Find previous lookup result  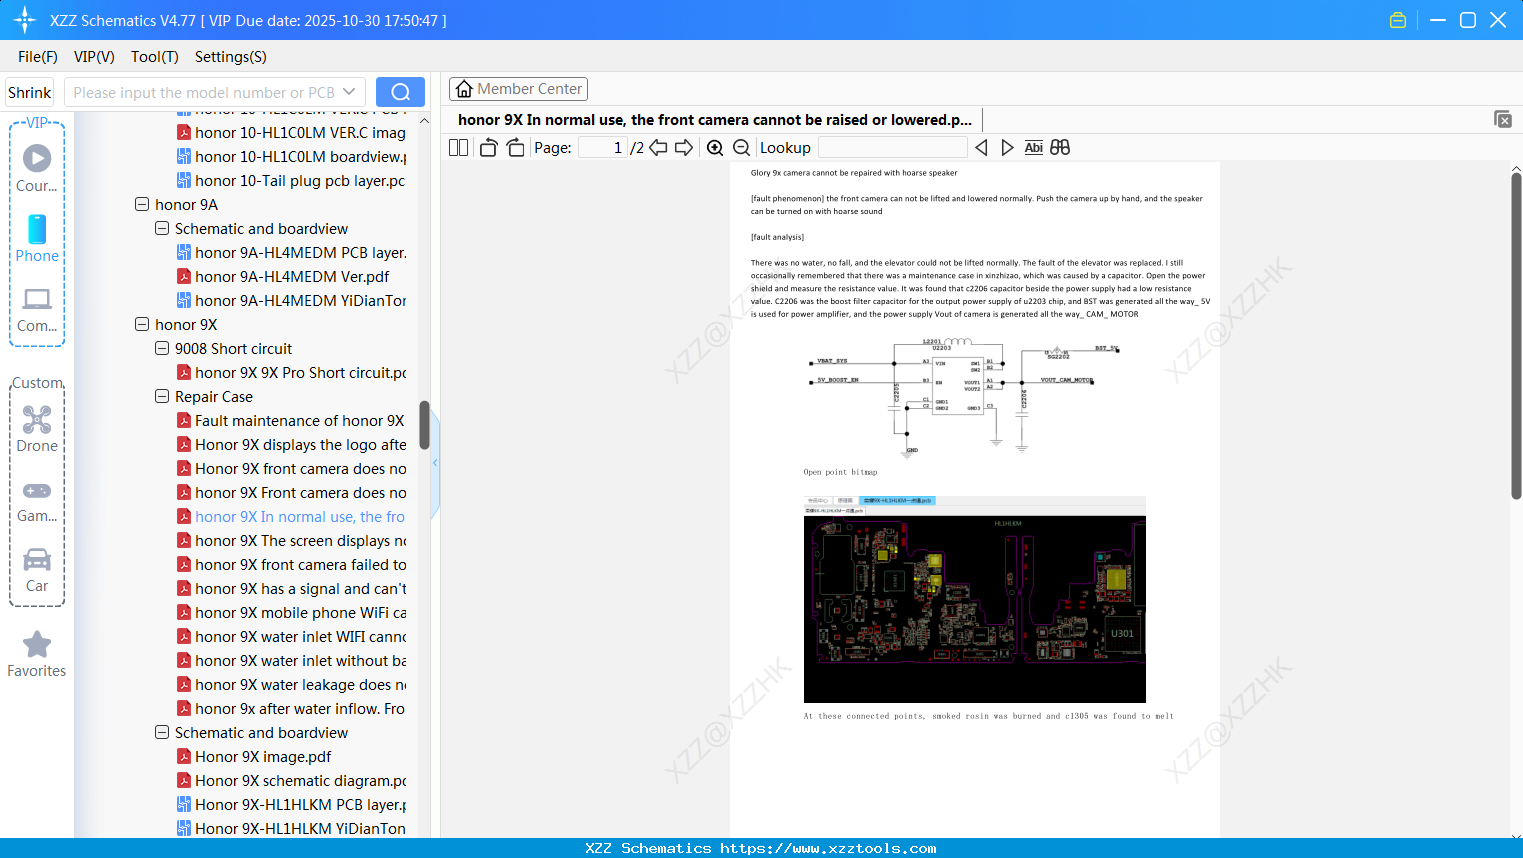coord(981,147)
